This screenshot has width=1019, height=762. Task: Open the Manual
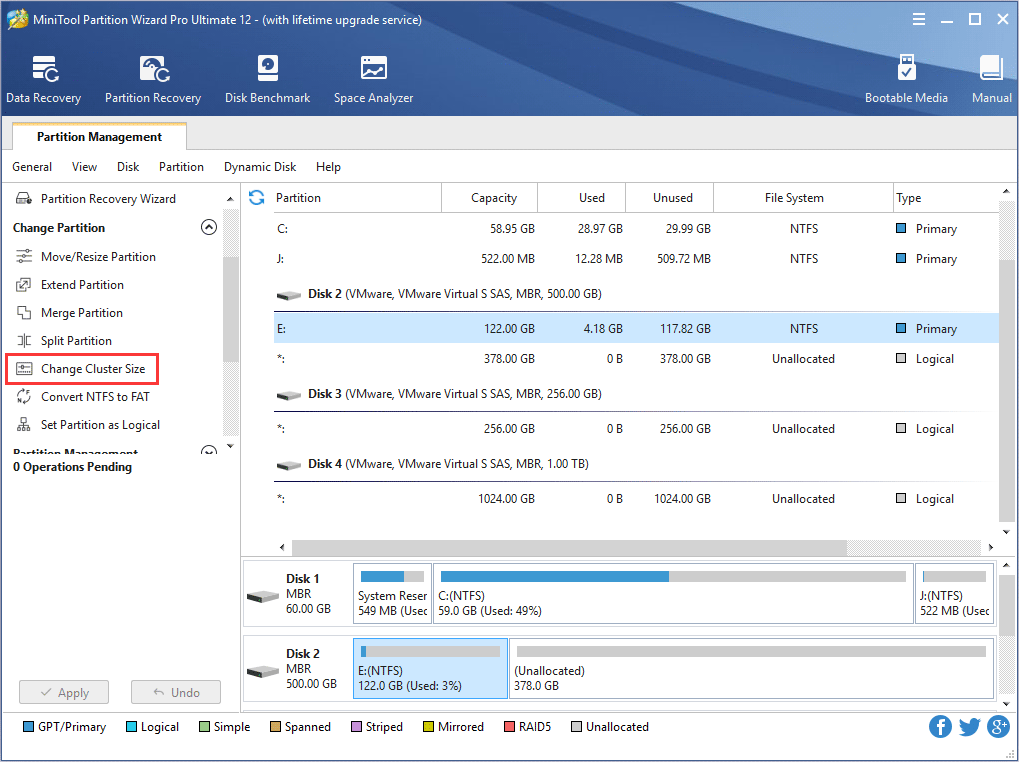point(990,78)
